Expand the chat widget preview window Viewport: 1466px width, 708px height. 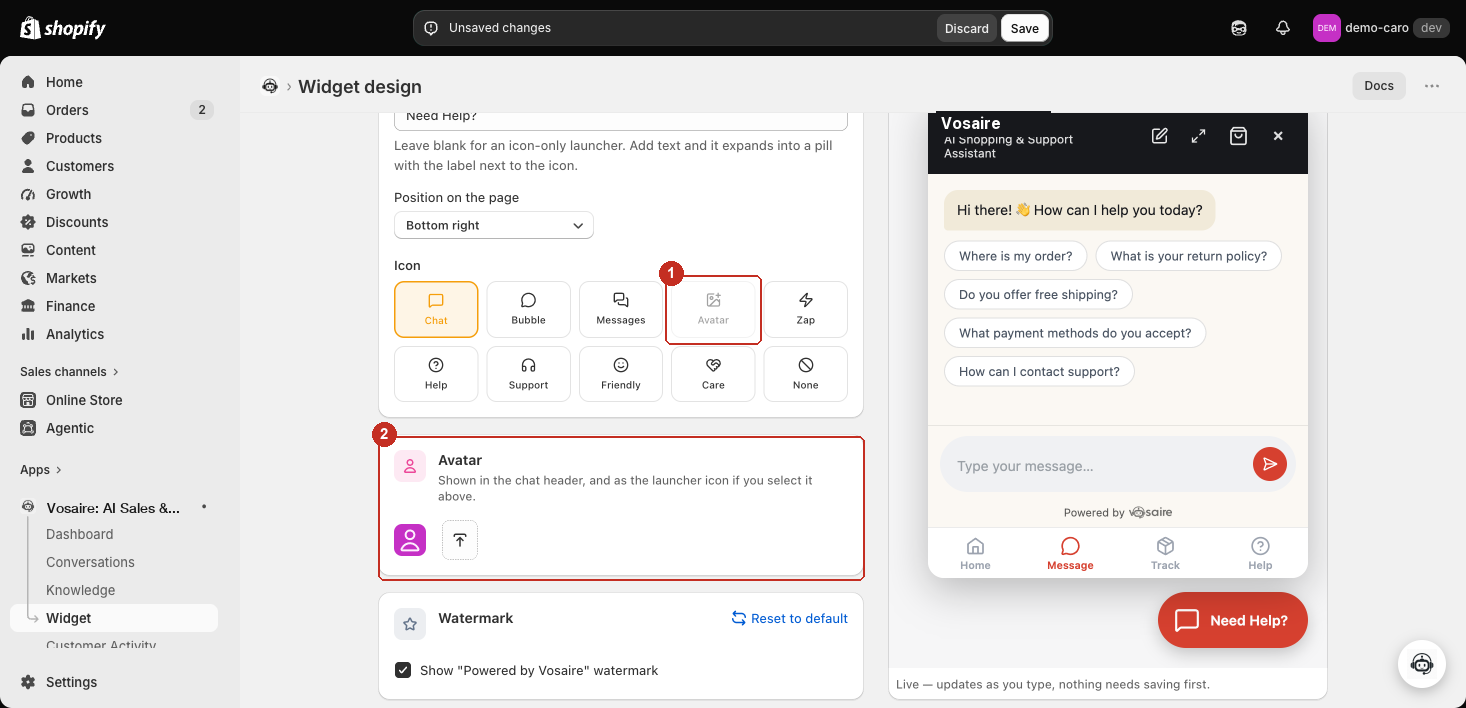[x=1198, y=136]
